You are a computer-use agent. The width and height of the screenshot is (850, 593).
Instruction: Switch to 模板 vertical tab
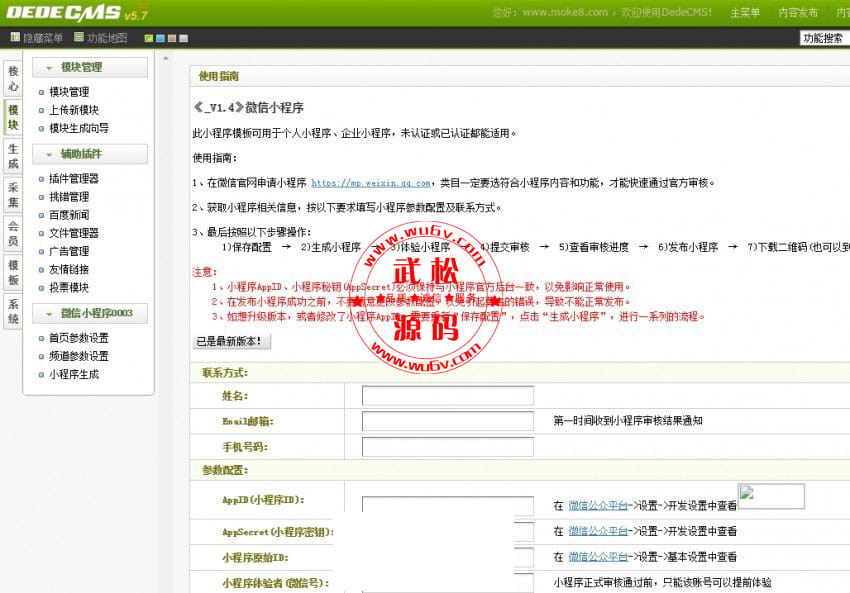[x=13, y=272]
